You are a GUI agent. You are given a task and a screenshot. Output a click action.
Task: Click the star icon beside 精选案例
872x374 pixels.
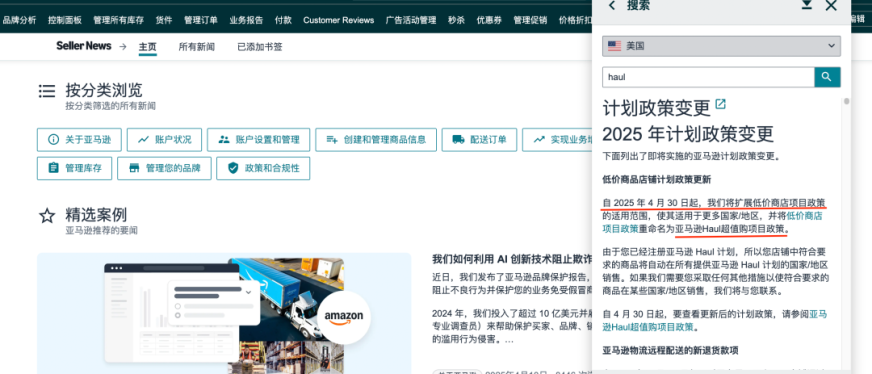47,216
